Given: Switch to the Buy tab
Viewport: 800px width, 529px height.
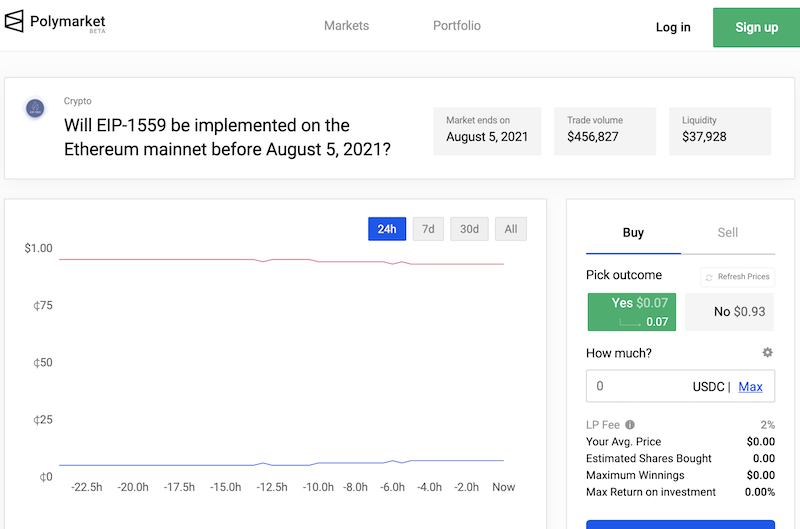Looking at the screenshot, I should click(x=633, y=233).
